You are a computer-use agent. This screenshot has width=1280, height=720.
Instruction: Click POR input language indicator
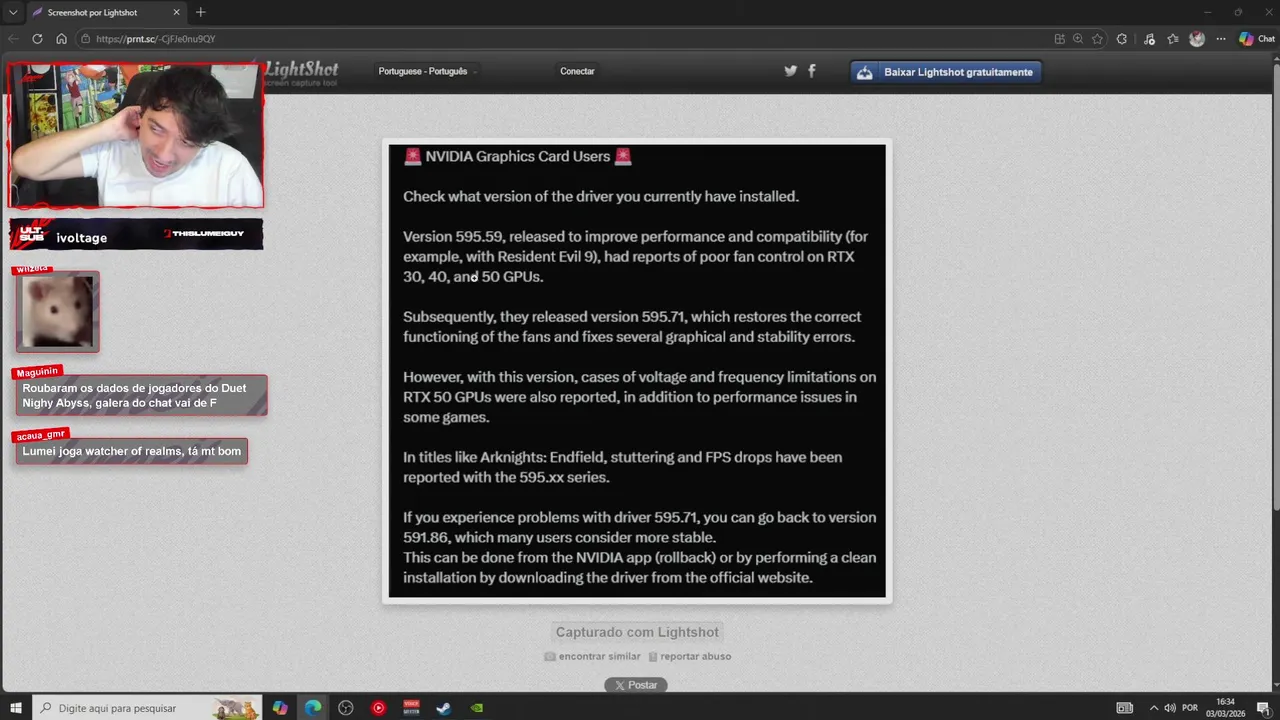coord(1190,708)
